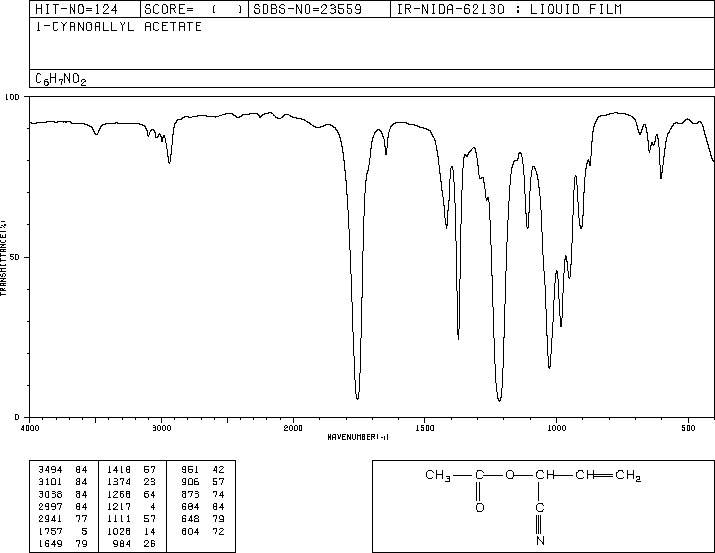
Task: Click the IR-NIDA-62130 : LIQUID FILM label
Action: pyautogui.click(x=509, y=9)
